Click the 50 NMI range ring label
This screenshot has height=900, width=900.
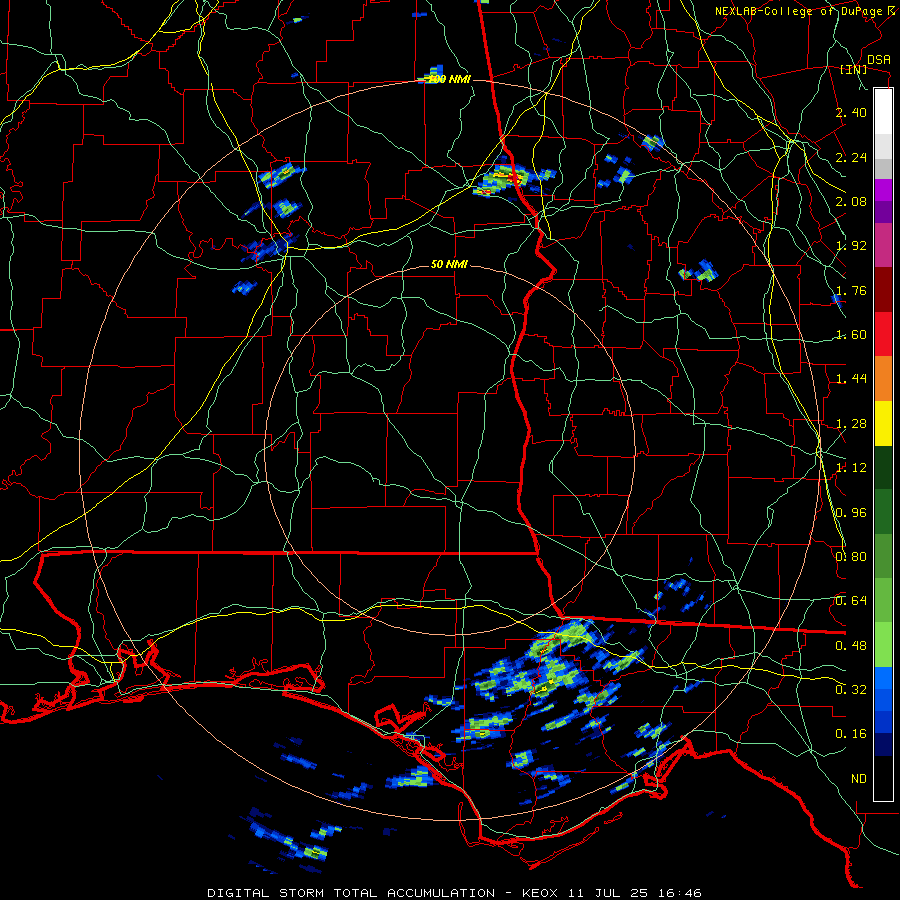(x=449, y=264)
